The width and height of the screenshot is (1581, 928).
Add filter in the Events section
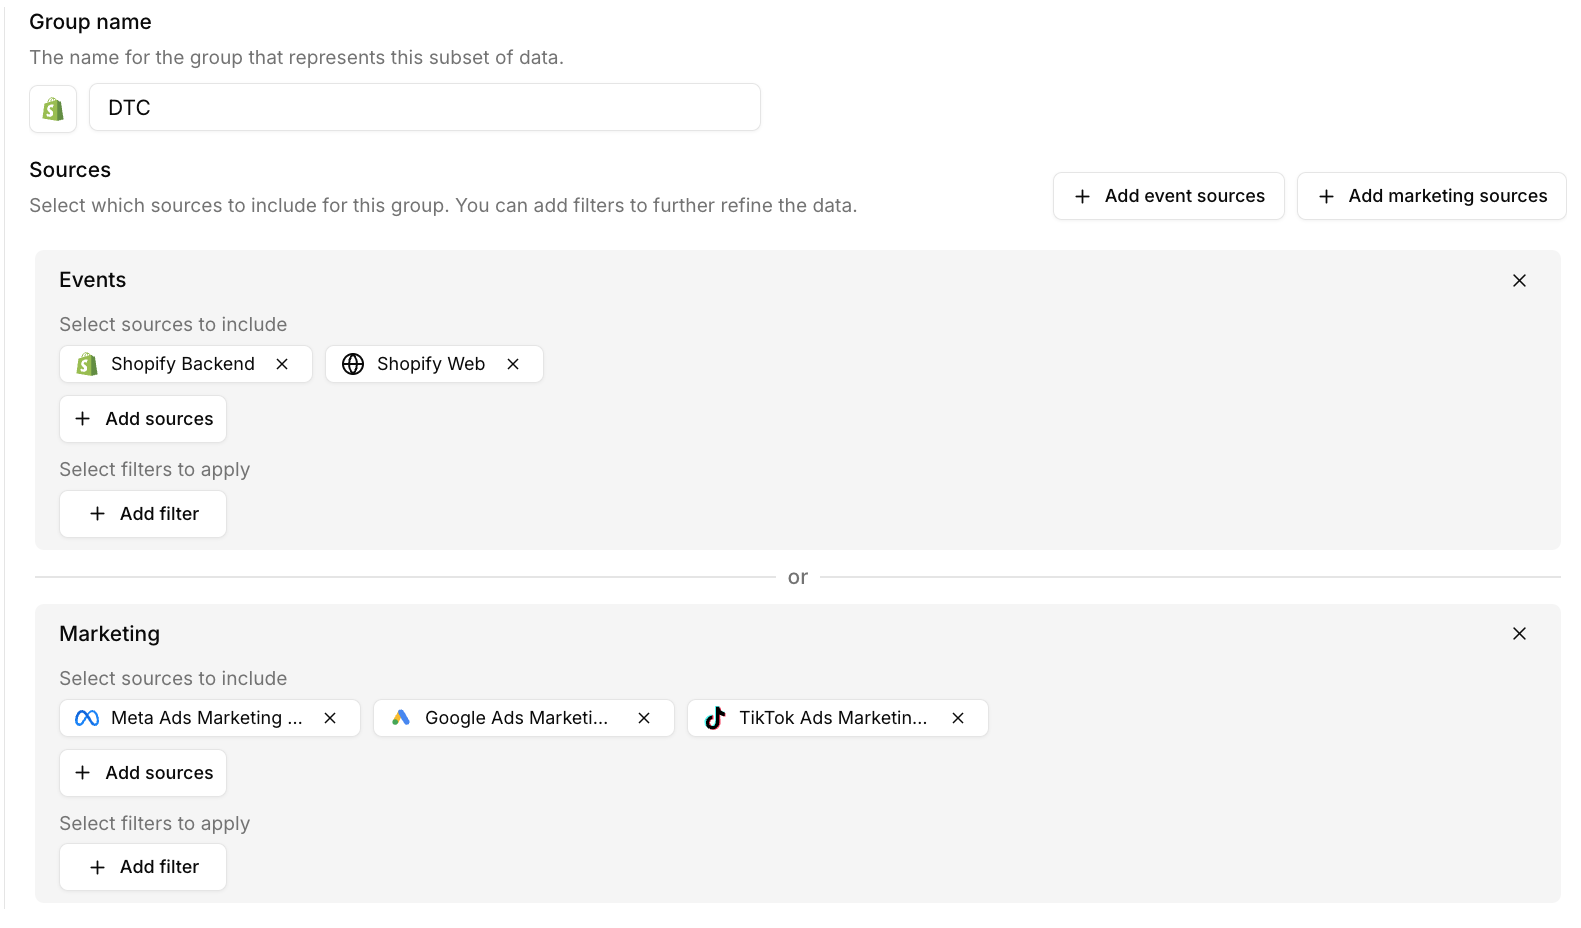143,514
